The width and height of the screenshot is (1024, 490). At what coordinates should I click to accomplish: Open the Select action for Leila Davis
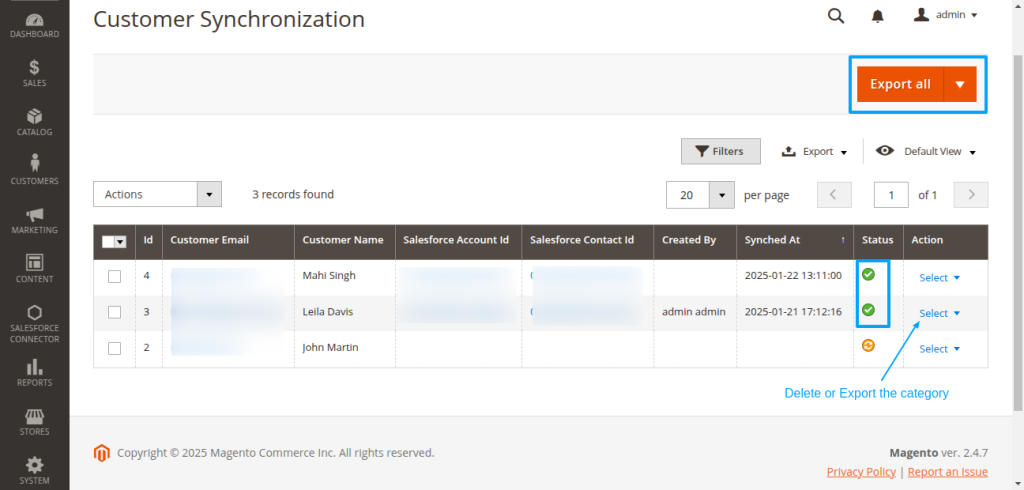click(940, 313)
